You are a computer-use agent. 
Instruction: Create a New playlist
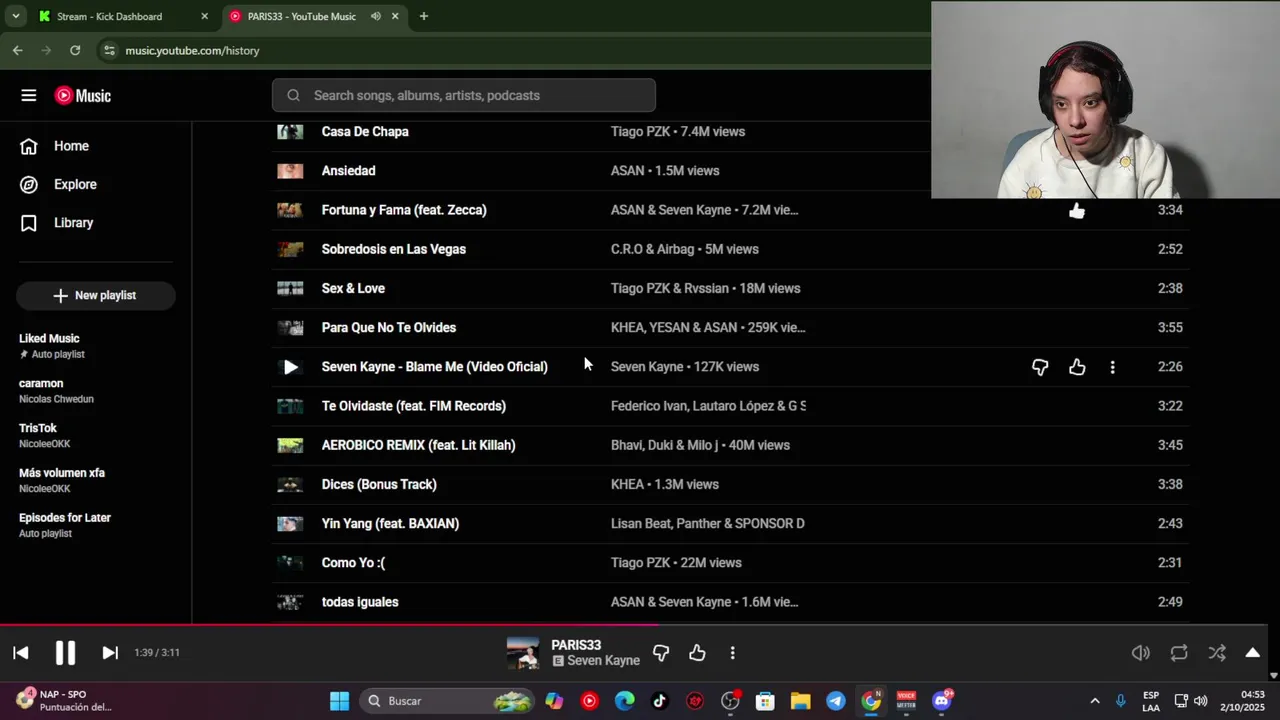(x=96, y=295)
